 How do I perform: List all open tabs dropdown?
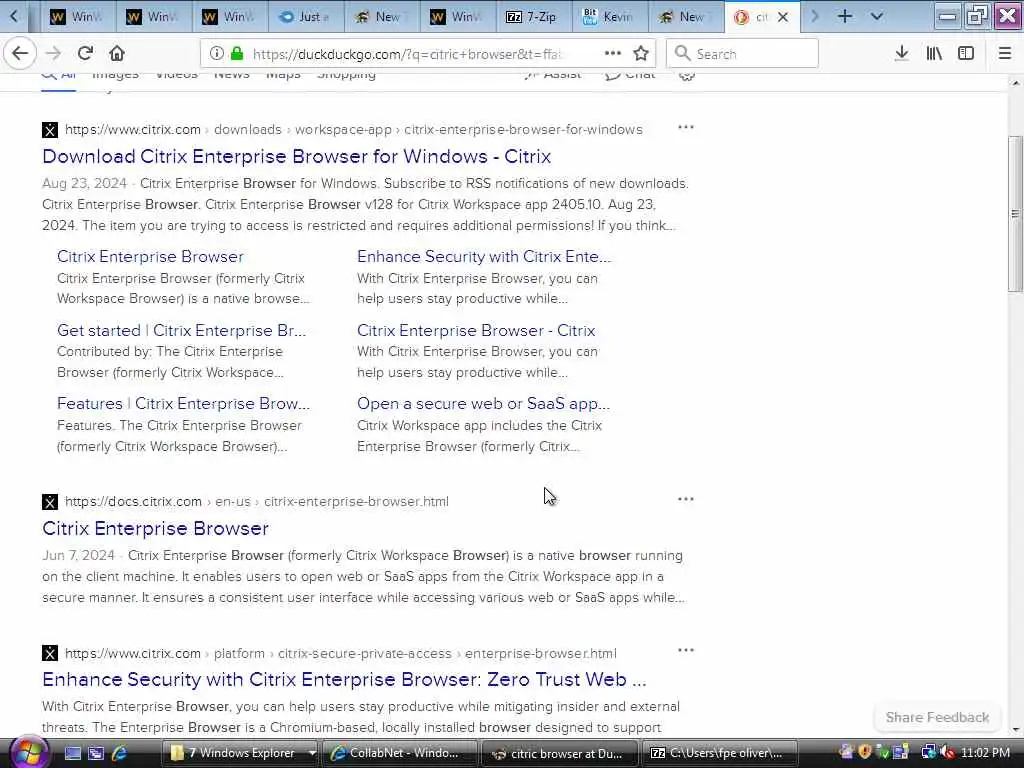coord(876,16)
